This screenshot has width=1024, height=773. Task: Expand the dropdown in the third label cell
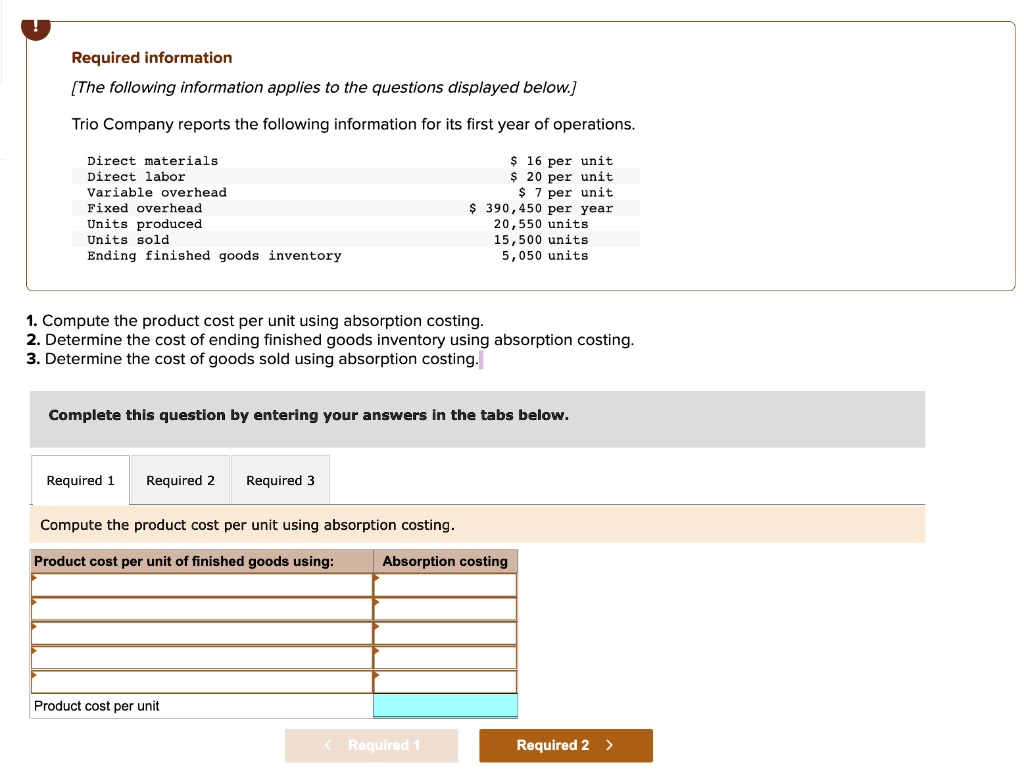click(200, 633)
